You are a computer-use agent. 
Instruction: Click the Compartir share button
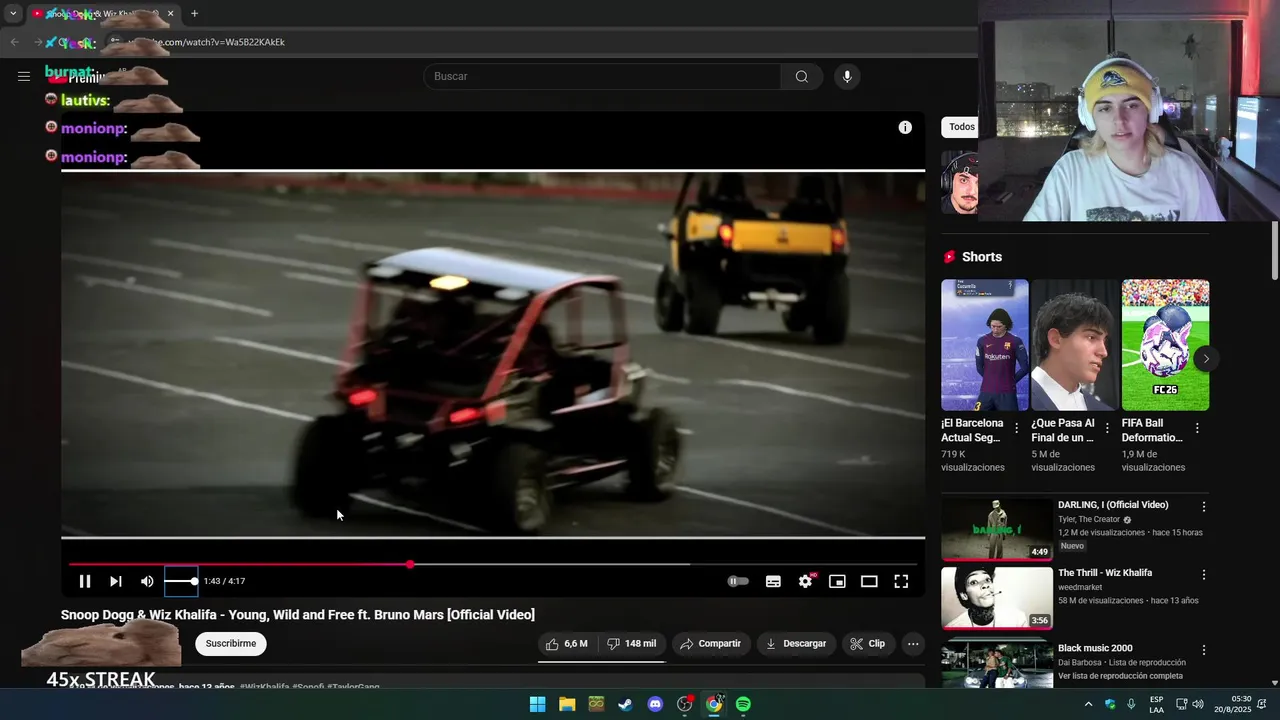point(710,644)
